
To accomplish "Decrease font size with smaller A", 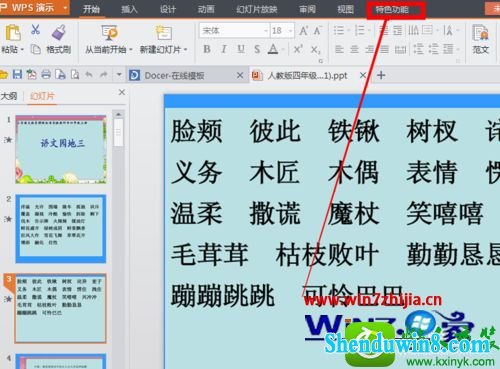I will 317,31.
